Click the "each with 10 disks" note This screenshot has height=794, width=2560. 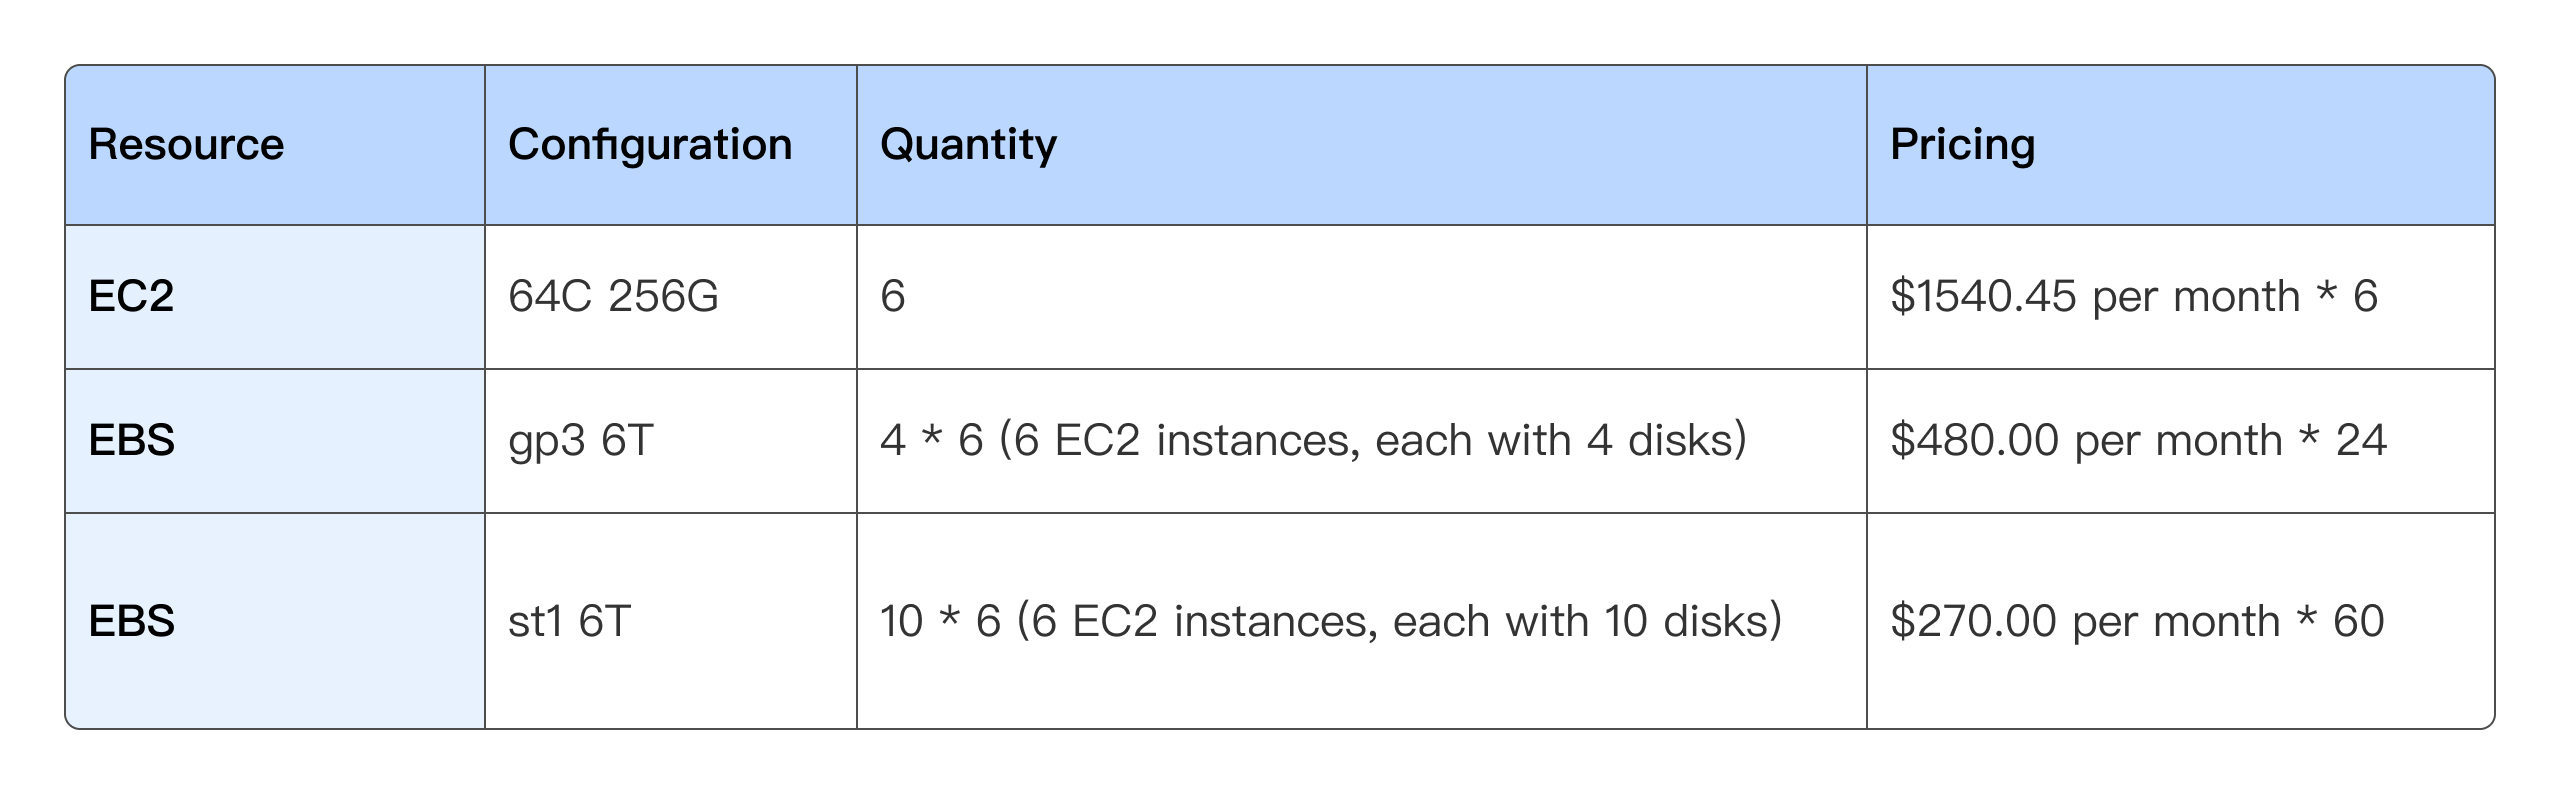[x=1586, y=621]
